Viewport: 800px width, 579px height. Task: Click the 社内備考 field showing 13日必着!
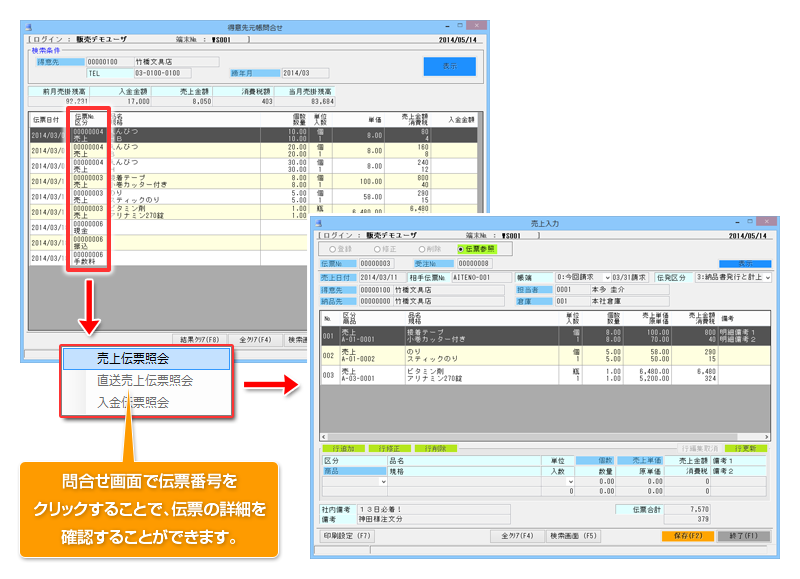(x=434, y=509)
